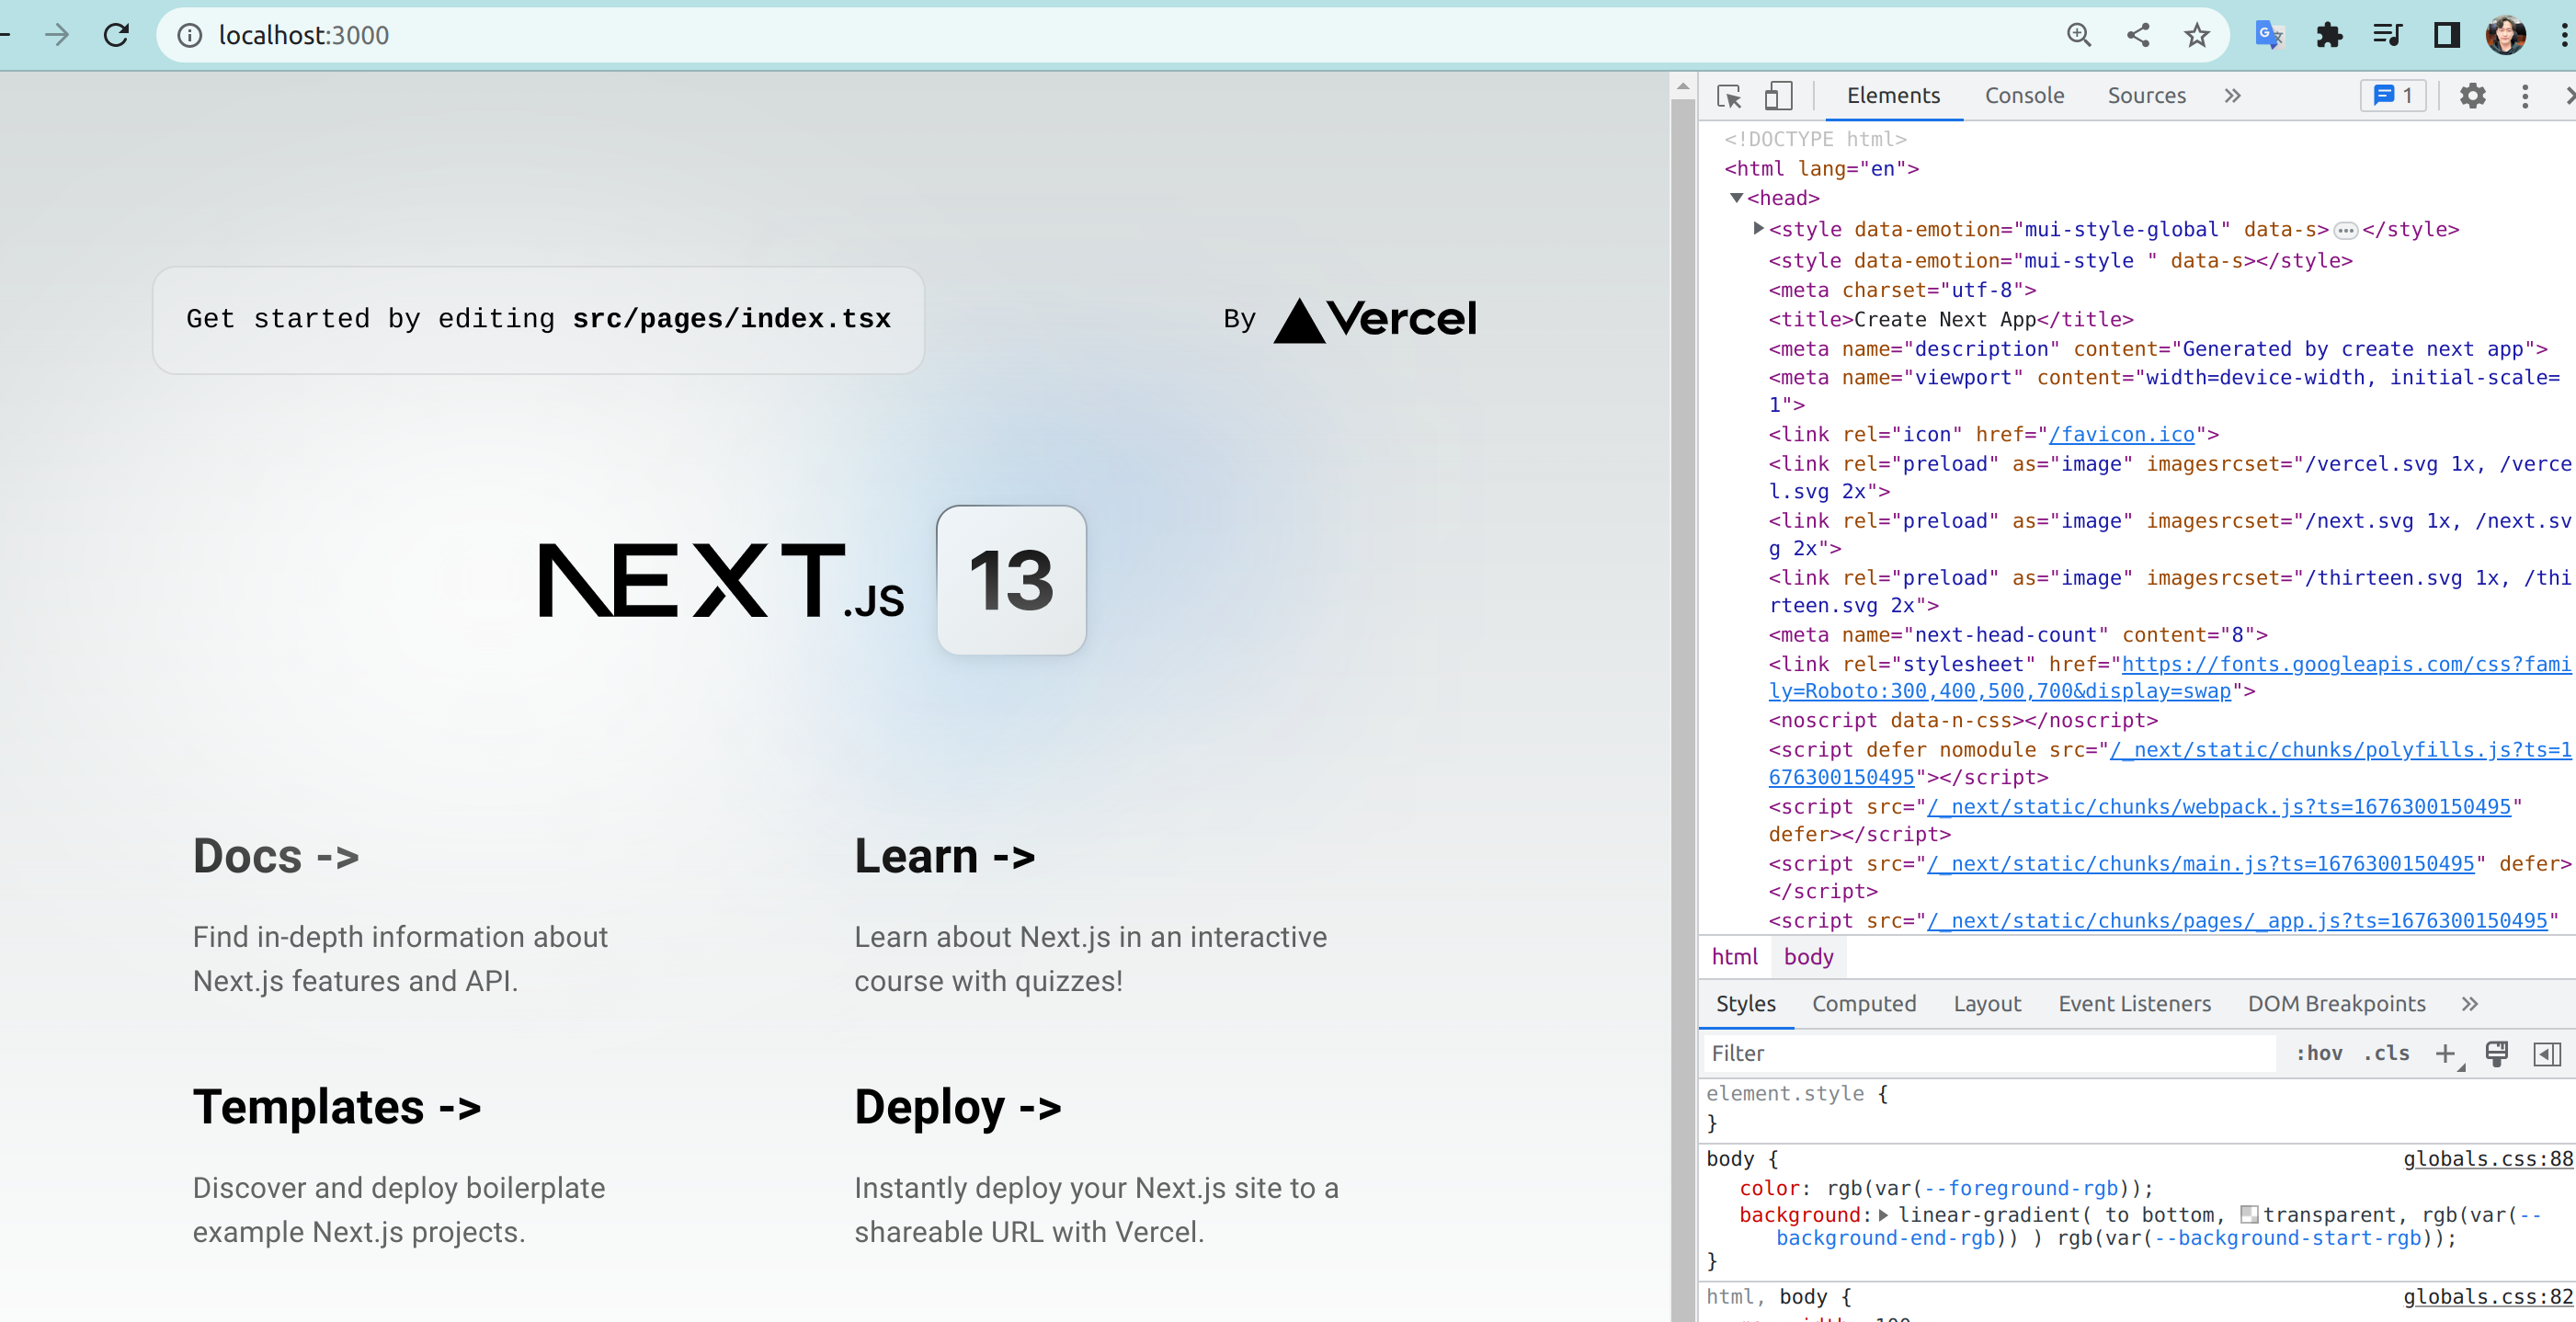
Task: Add a new style rule with plus icon
Action: point(2447,1053)
